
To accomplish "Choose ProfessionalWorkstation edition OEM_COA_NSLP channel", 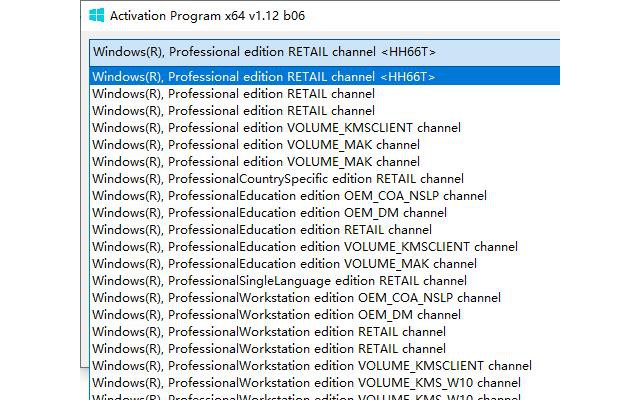I will tap(324, 298).
